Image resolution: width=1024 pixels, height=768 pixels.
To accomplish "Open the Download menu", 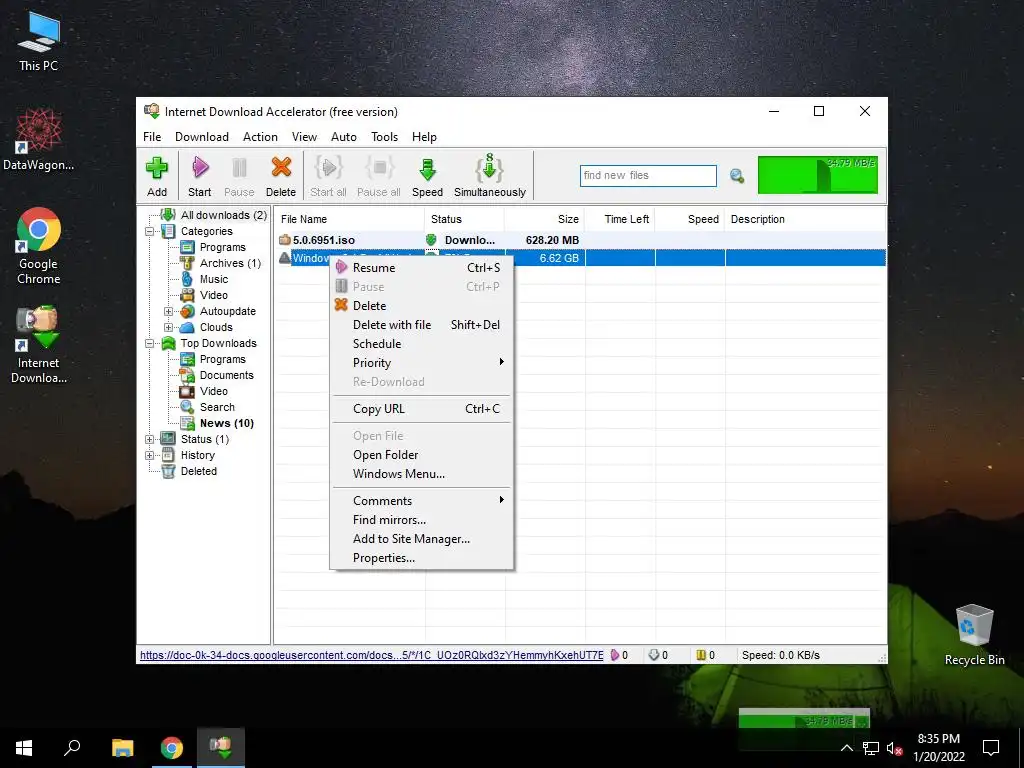I will [202, 136].
